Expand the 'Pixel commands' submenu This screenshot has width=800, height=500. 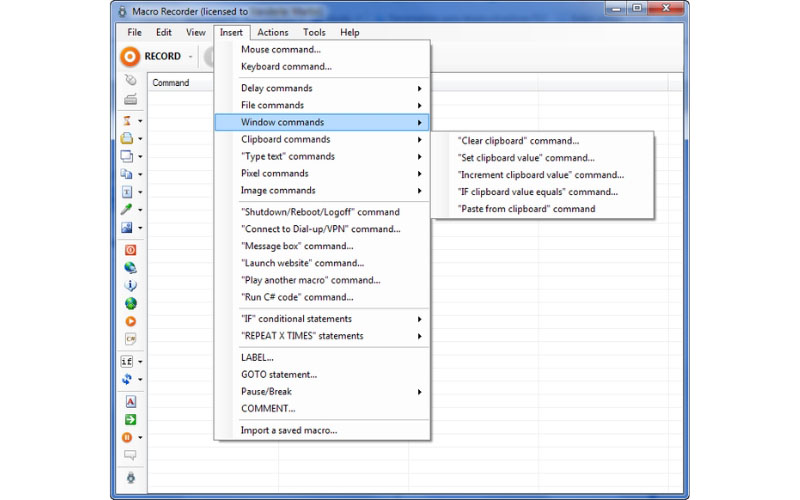[x=322, y=173]
